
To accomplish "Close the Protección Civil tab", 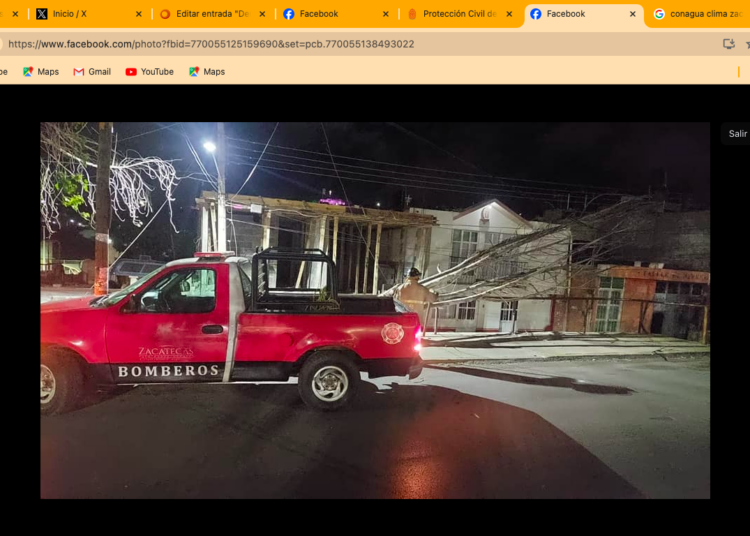I will click(x=509, y=14).
